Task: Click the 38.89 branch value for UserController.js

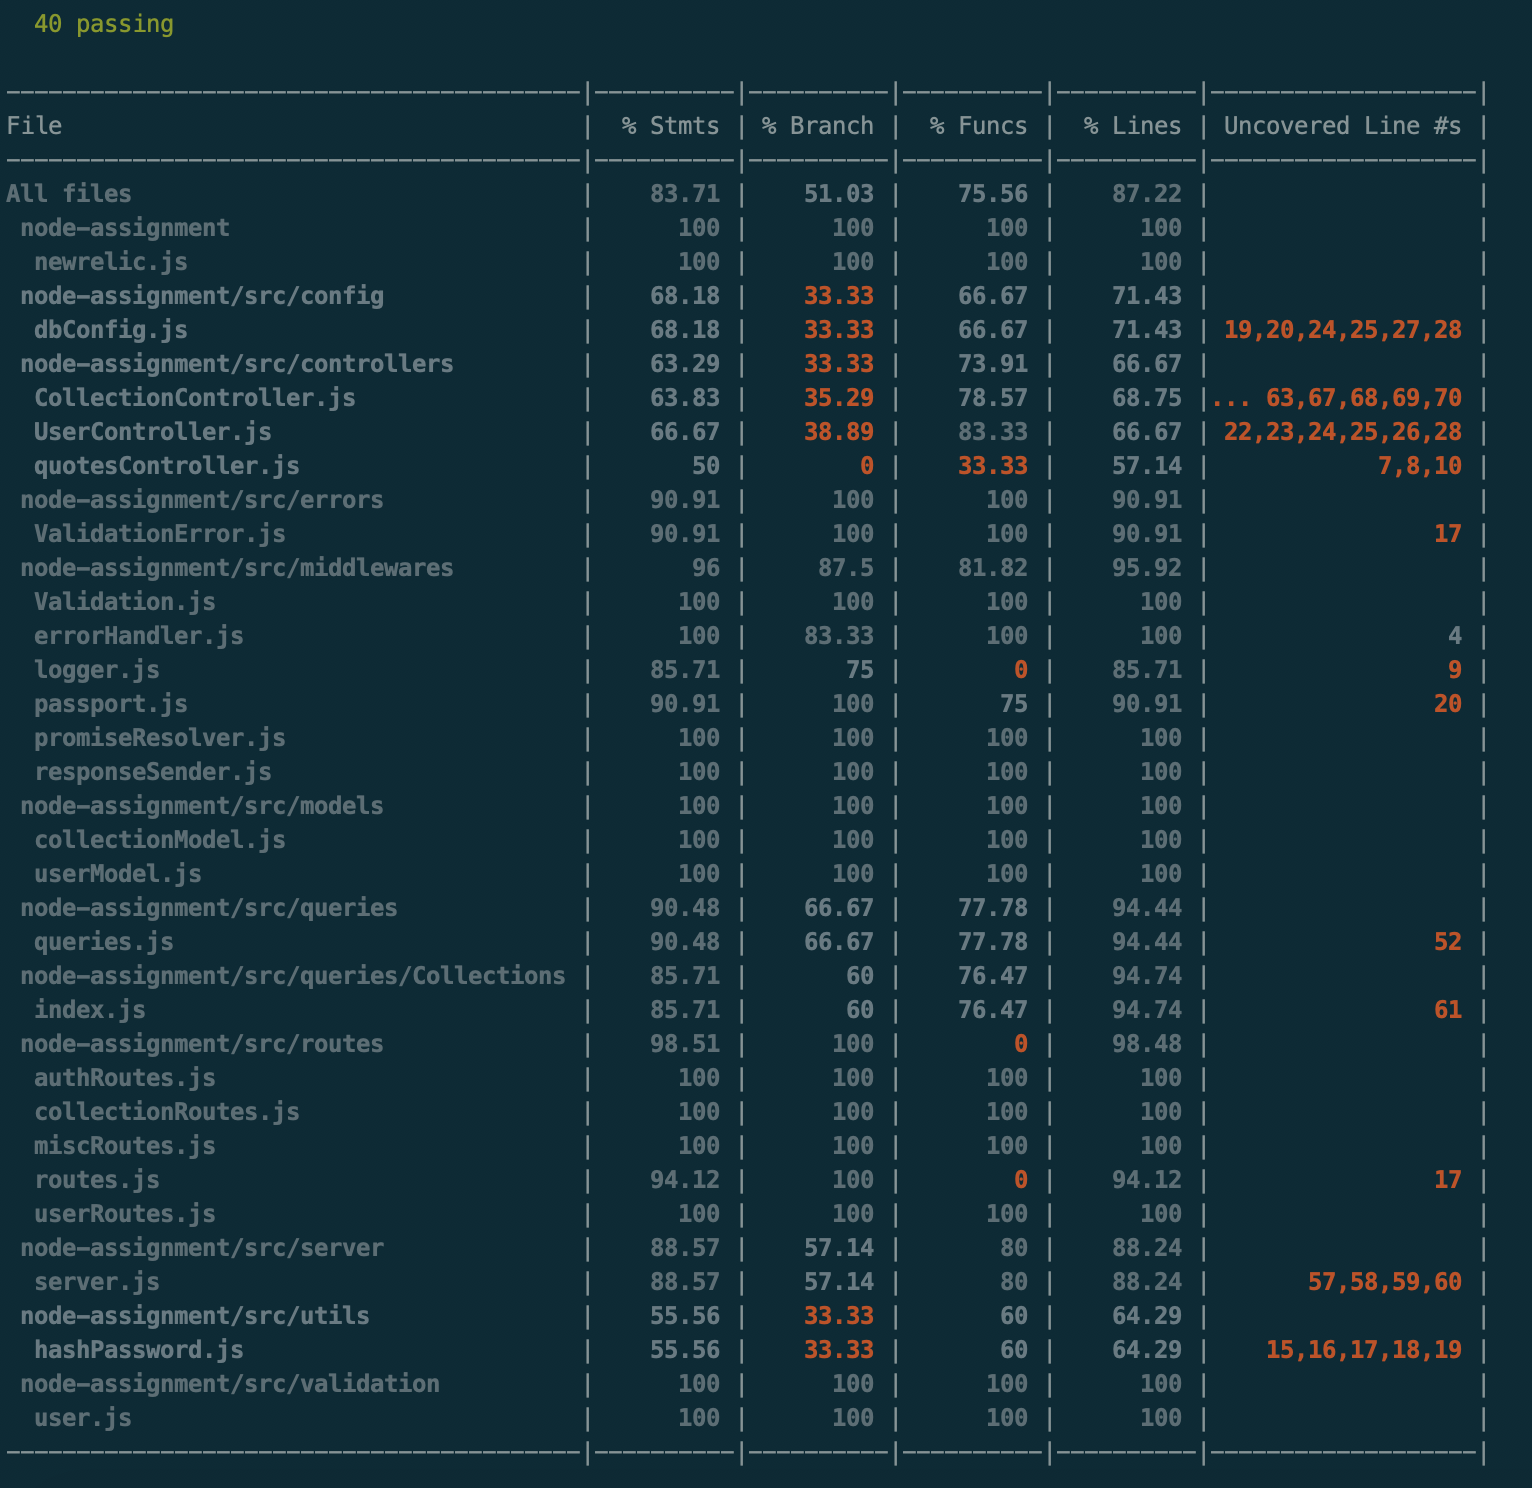Action: [x=839, y=432]
